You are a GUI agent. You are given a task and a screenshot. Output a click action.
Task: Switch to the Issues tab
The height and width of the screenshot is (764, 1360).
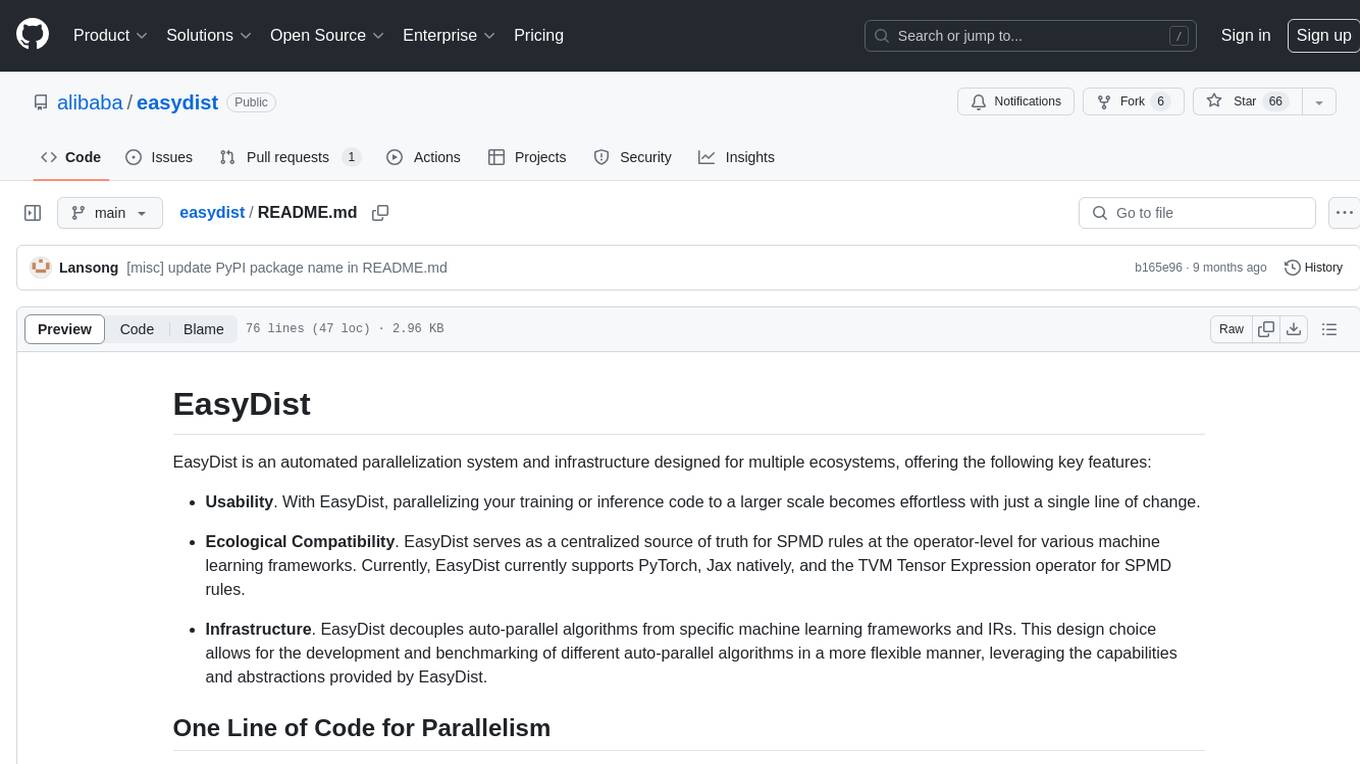tap(159, 157)
